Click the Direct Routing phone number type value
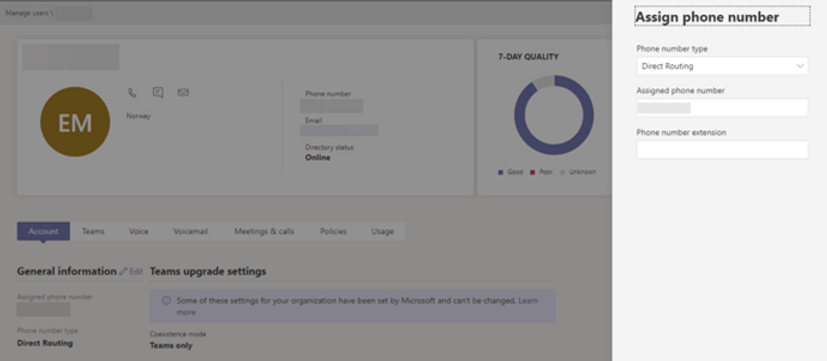Viewport: 827px width, 361px height. pos(45,343)
